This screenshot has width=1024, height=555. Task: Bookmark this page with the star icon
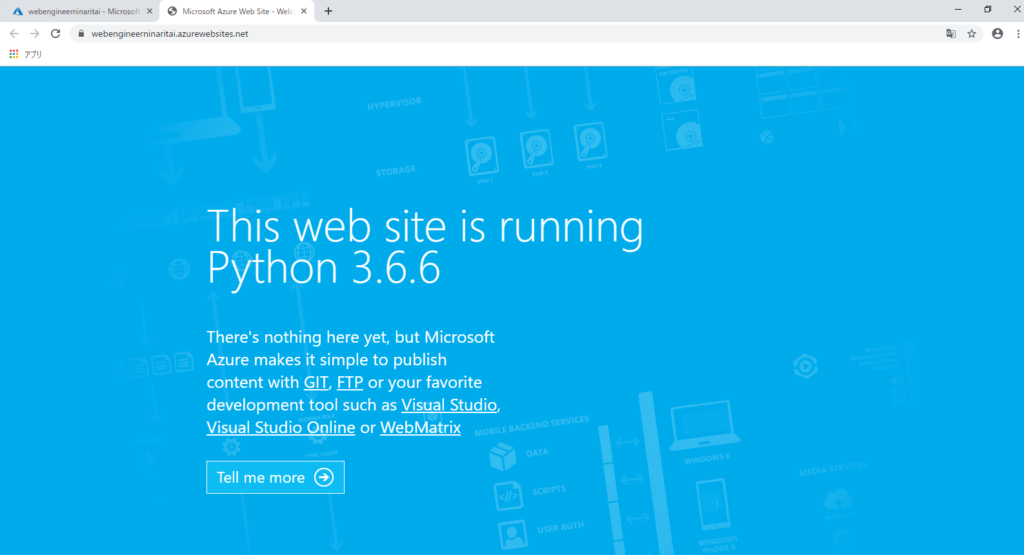(972, 34)
